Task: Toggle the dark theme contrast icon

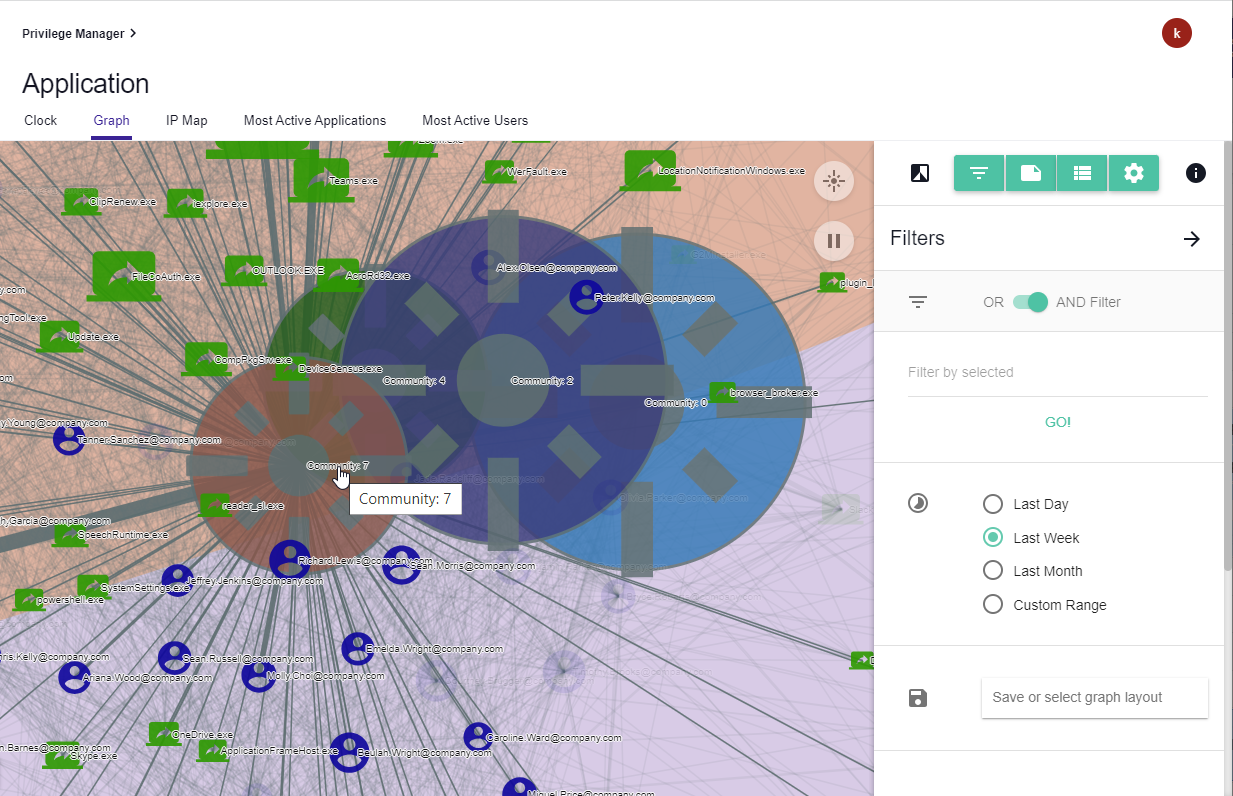Action: (920, 173)
